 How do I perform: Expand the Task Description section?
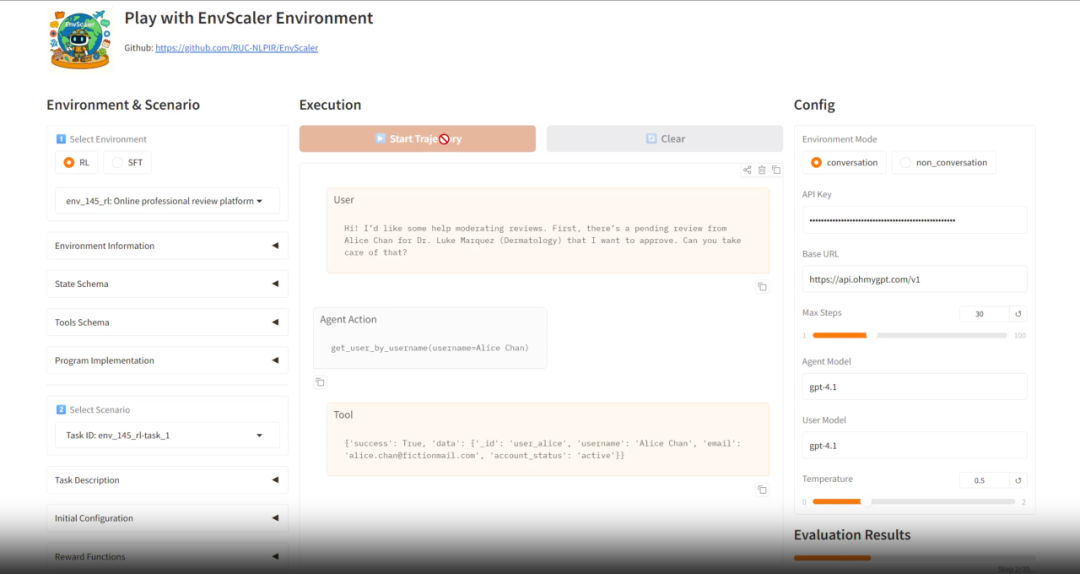click(x=166, y=480)
